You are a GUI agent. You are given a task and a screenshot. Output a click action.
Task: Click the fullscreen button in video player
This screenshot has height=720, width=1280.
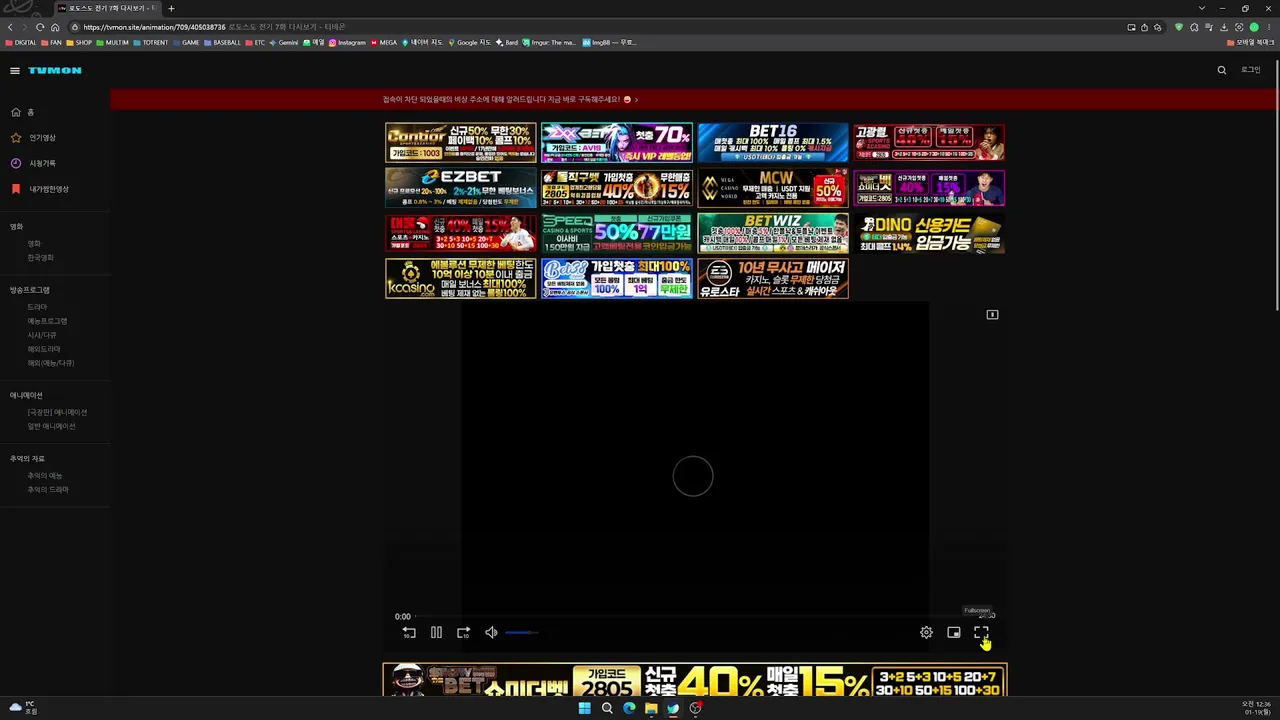pos(981,633)
